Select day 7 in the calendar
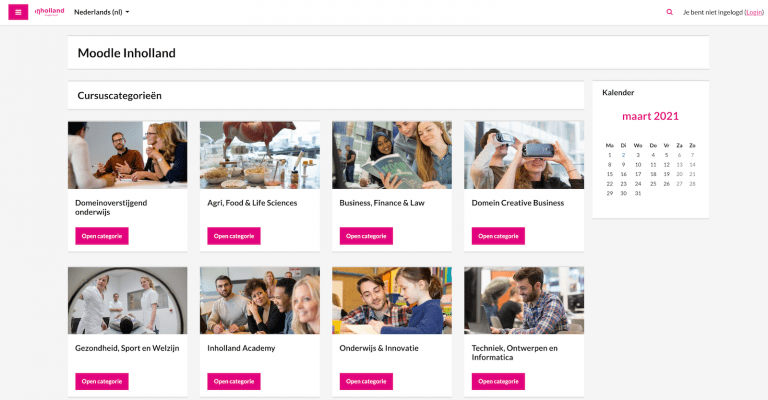 tap(692, 155)
